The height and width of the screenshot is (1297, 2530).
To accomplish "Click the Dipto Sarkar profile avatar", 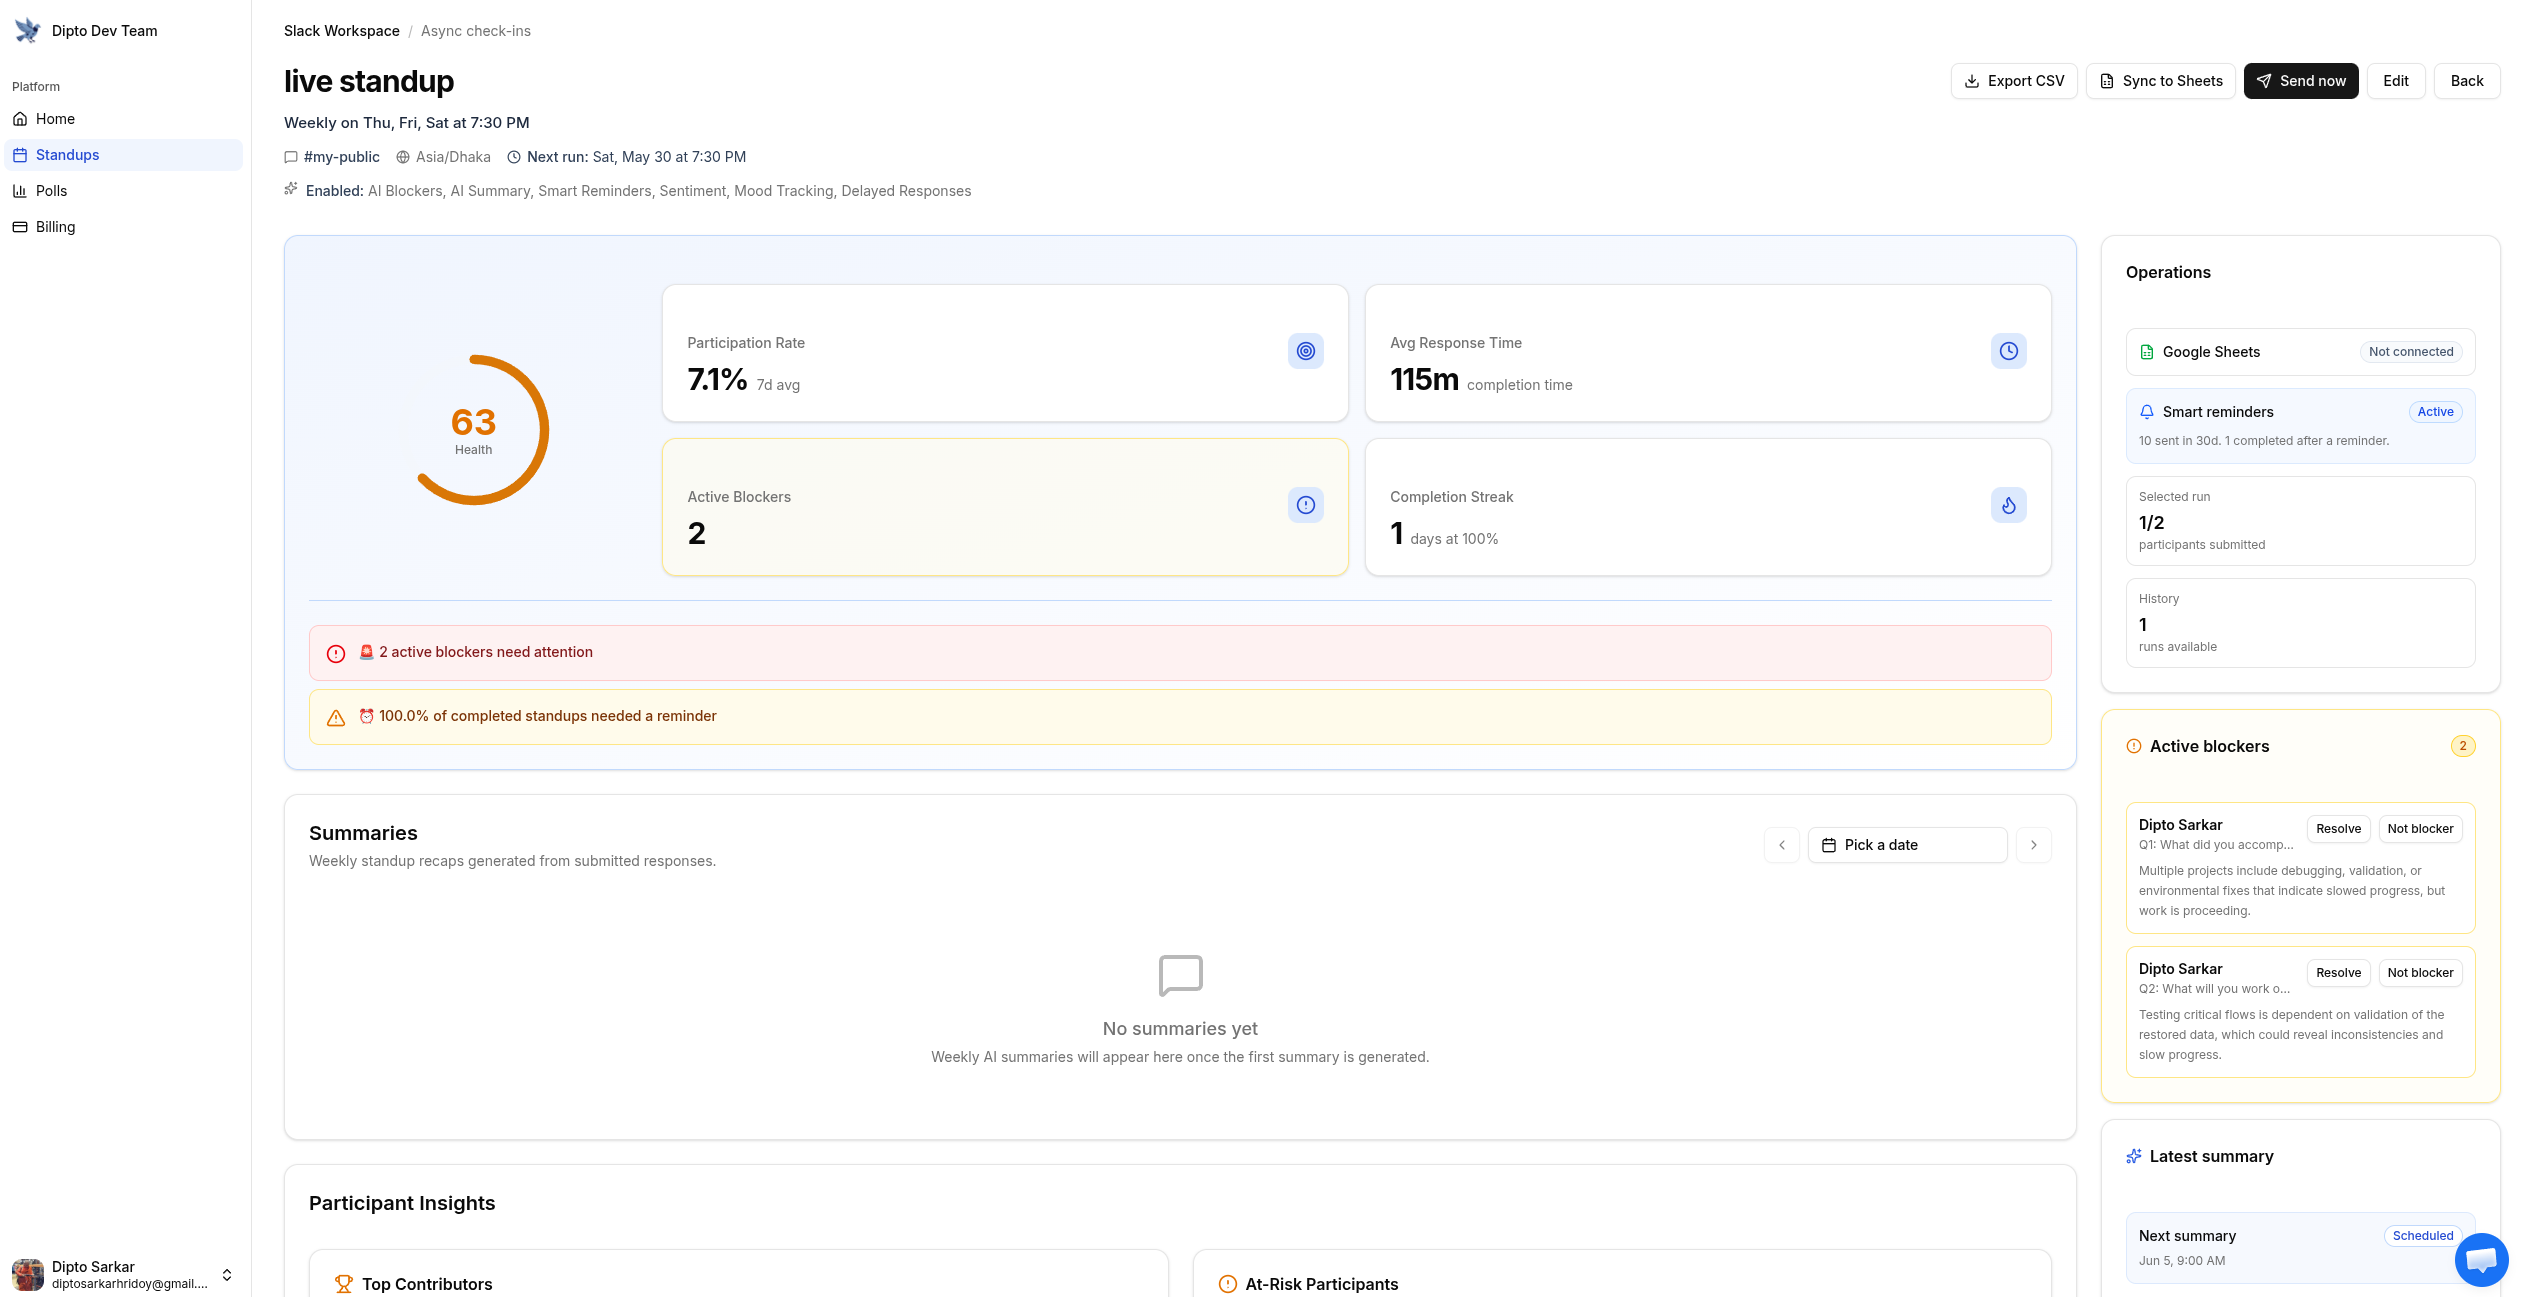I will [28, 1274].
